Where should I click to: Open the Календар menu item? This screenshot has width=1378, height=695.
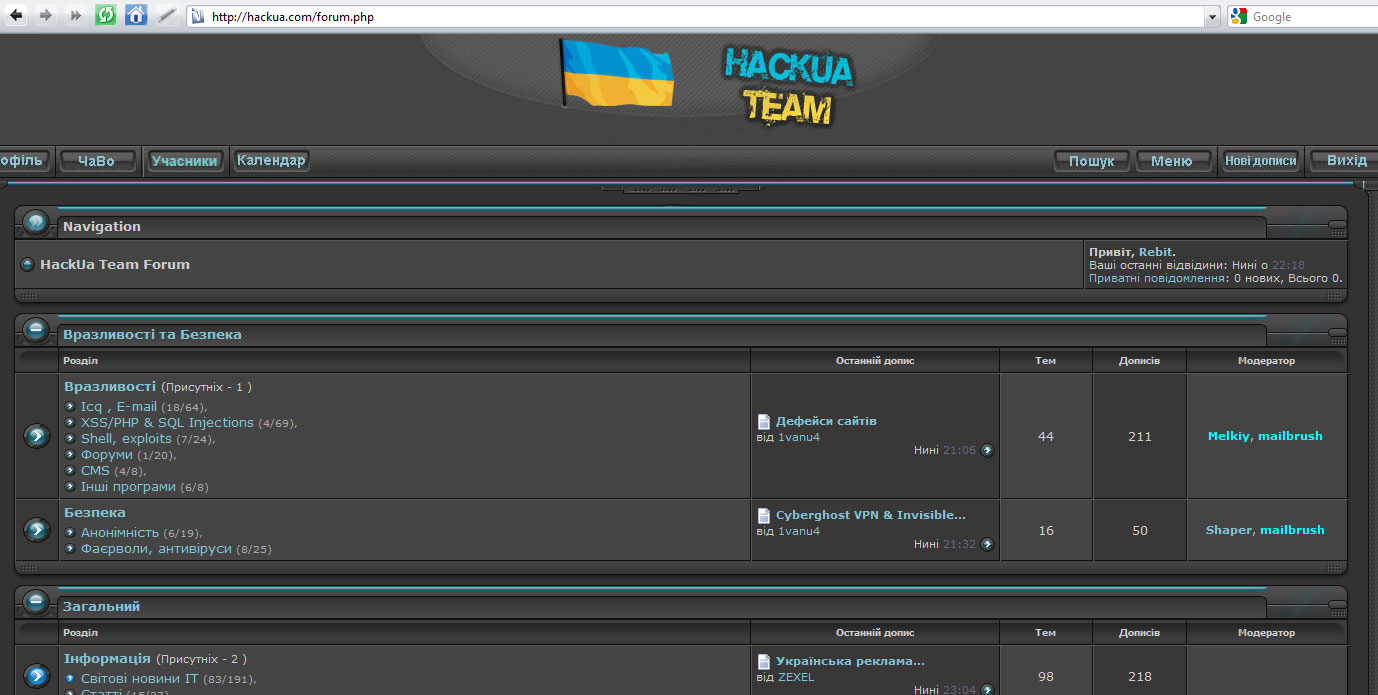pos(271,161)
